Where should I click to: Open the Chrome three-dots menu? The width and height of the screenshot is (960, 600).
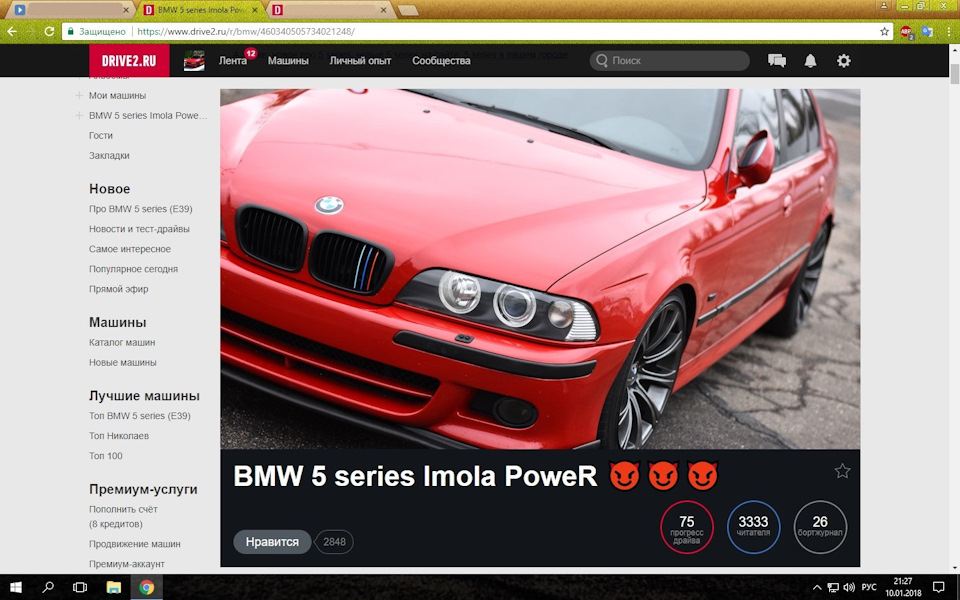pyautogui.click(x=950, y=32)
